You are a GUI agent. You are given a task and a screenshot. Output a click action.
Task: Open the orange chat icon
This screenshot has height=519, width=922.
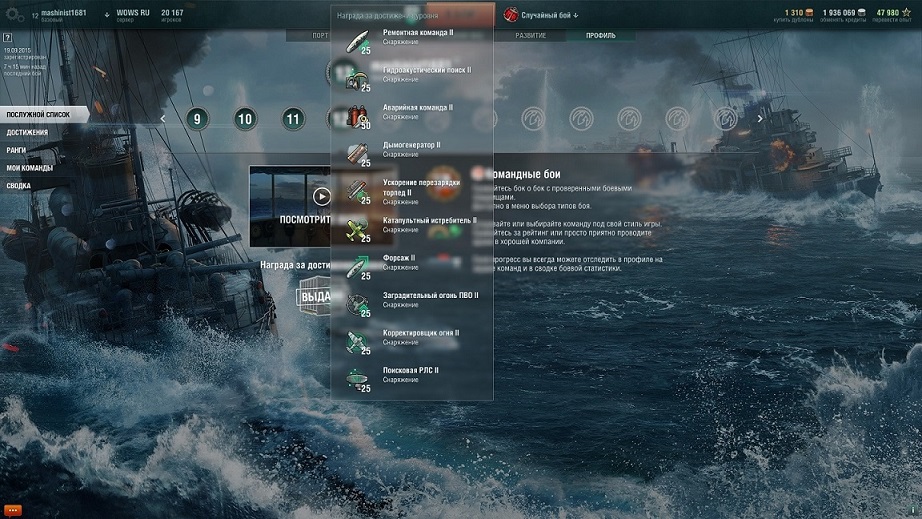coord(12,510)
